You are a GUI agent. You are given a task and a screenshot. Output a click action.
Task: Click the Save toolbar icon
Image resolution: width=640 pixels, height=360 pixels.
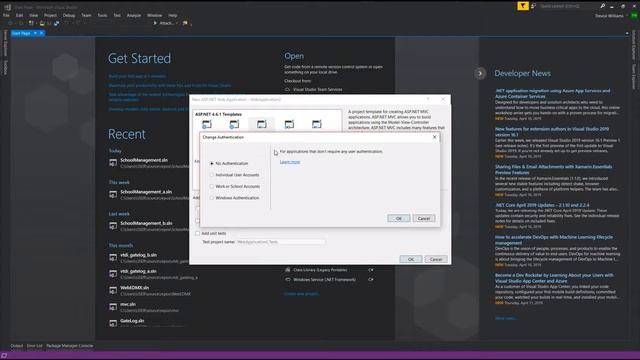tap(49, 23)
